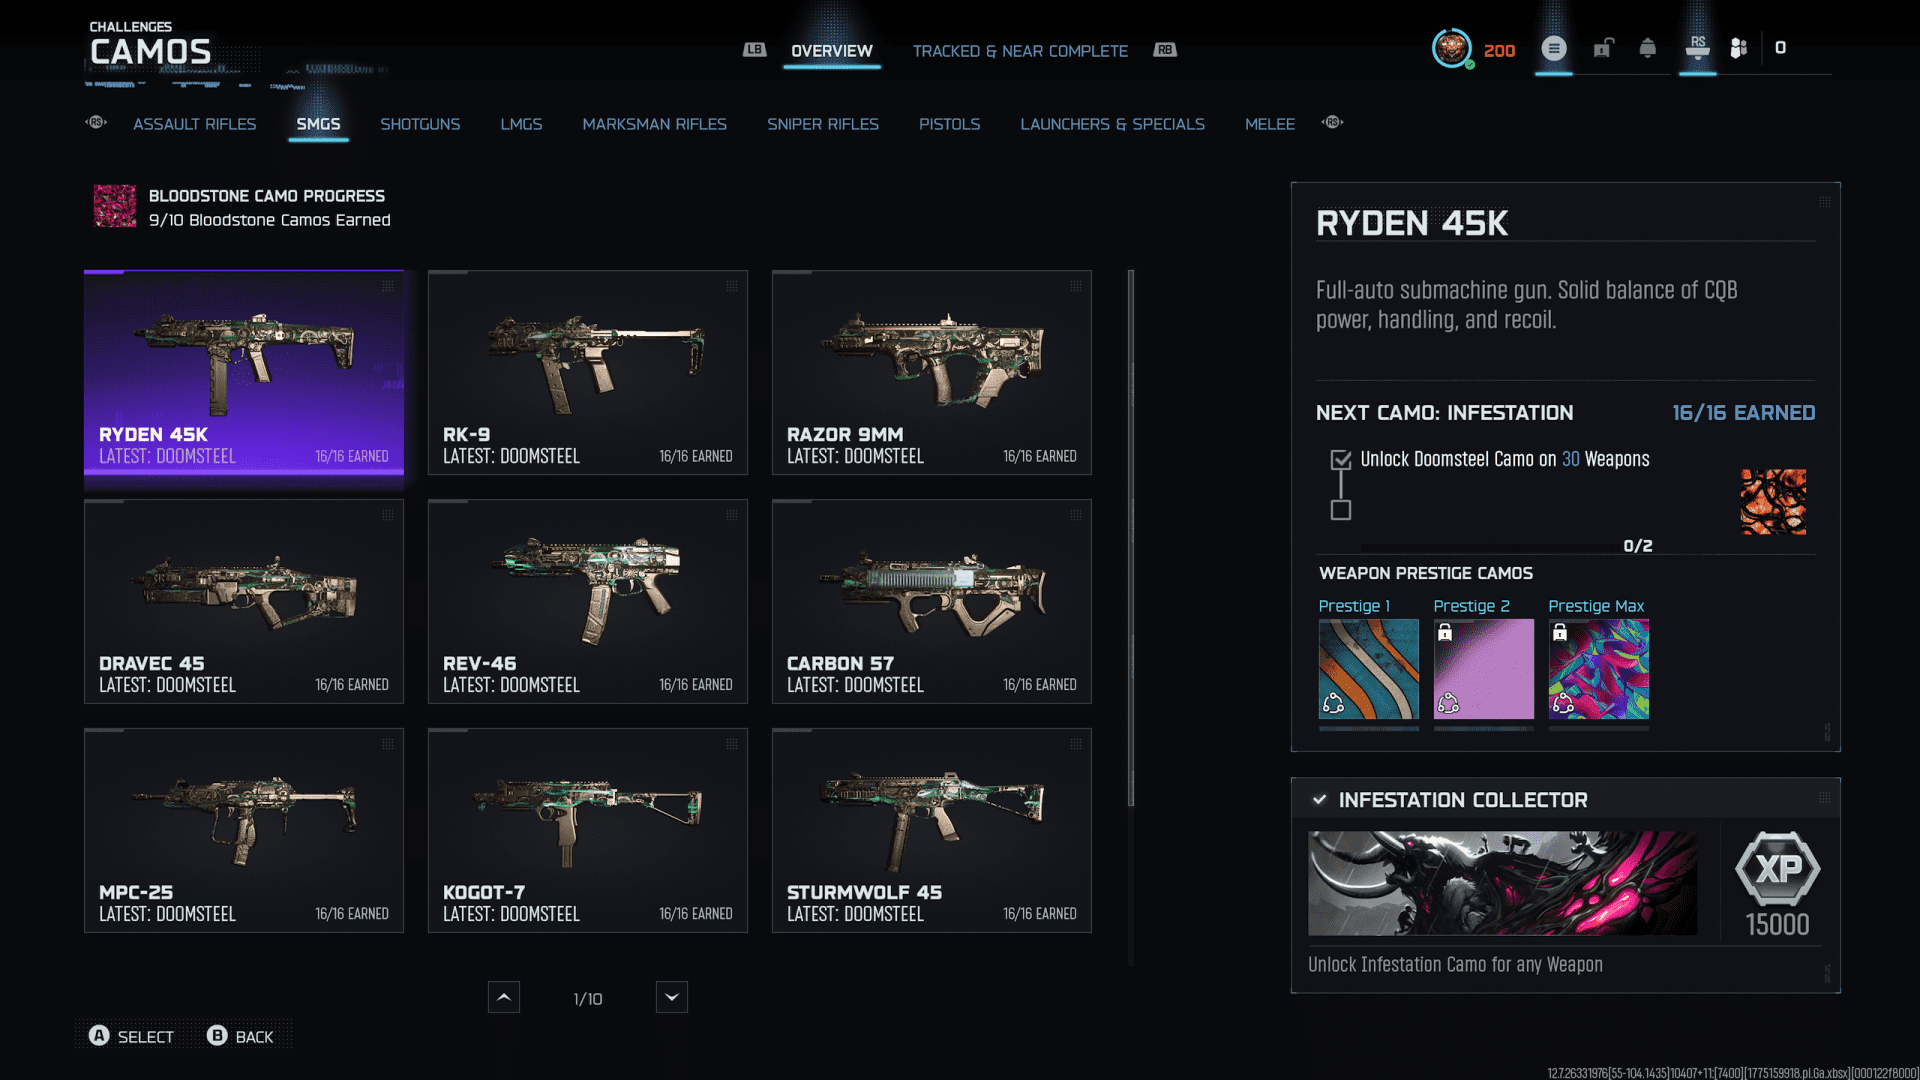
Task: Toggle the Unlock Doomsteel Camo checkbox
Action: (1341, 460)
